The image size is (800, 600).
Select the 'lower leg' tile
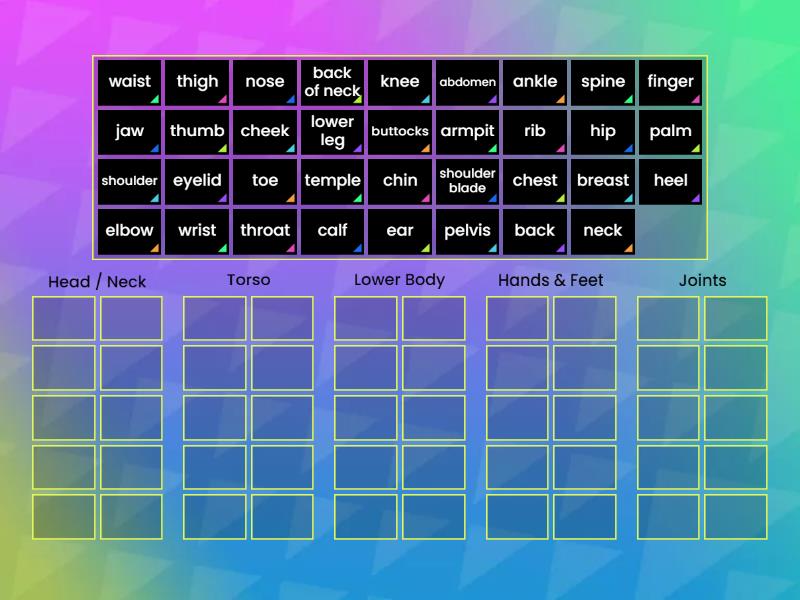click(x=332, y=132)
